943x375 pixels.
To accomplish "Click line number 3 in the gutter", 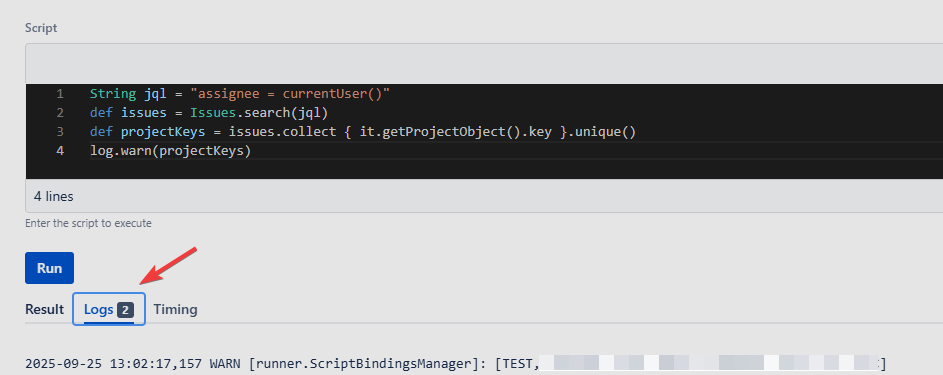I will click(60, 132).
